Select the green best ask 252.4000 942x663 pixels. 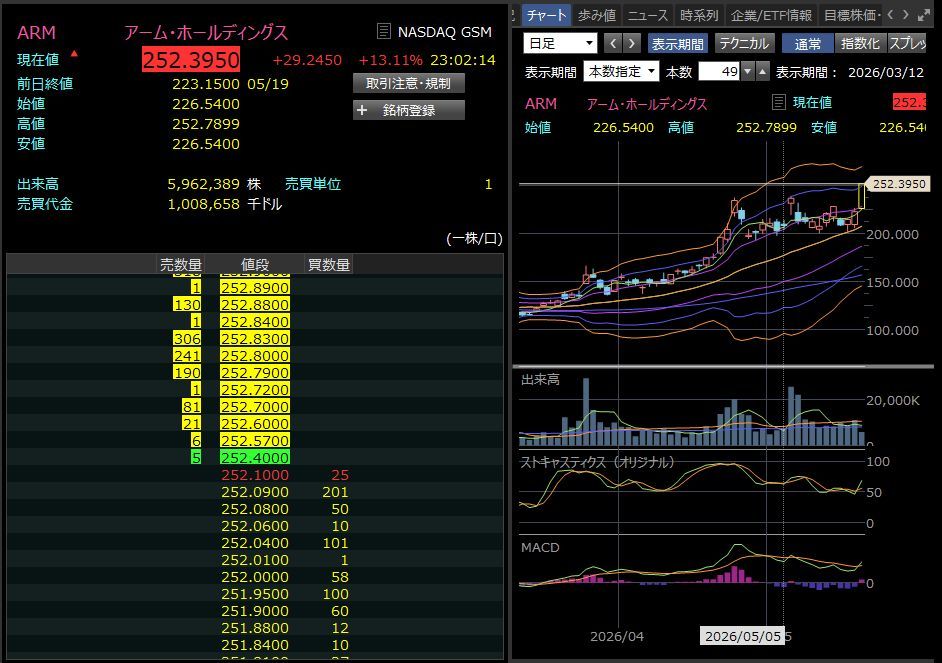coord(255,458)
